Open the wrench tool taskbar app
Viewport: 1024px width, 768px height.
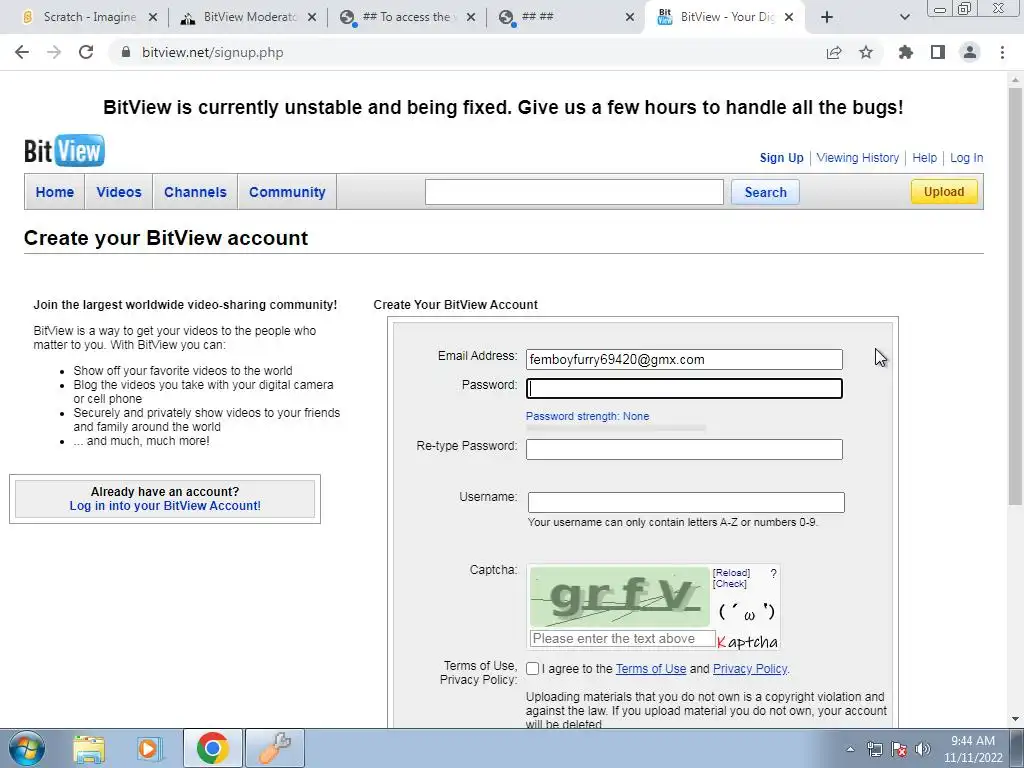[275, 748]
